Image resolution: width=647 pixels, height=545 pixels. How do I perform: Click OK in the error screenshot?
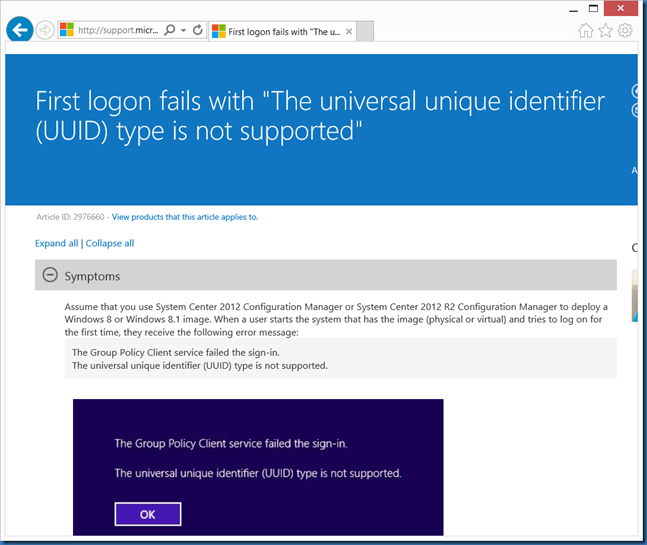click(148, 514)
